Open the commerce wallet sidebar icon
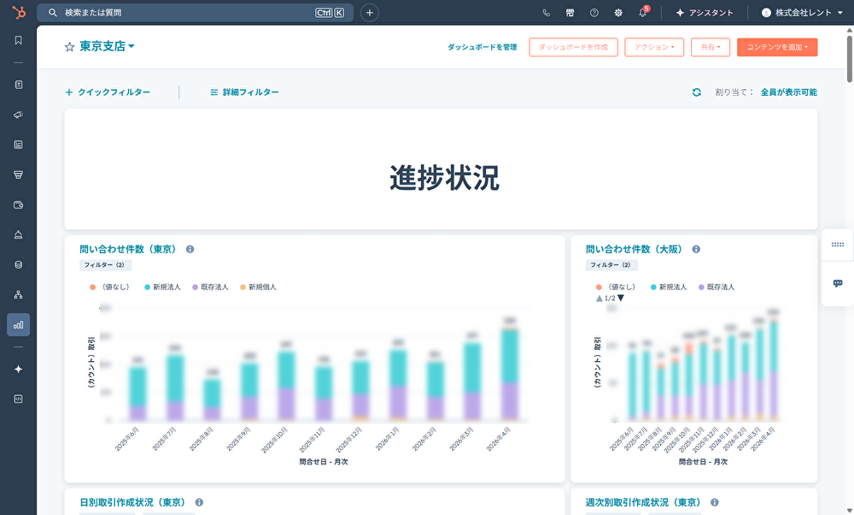Image resolution: width=854 pixels, height=515 pixels. pyautogui.click(x=19, y=205)
